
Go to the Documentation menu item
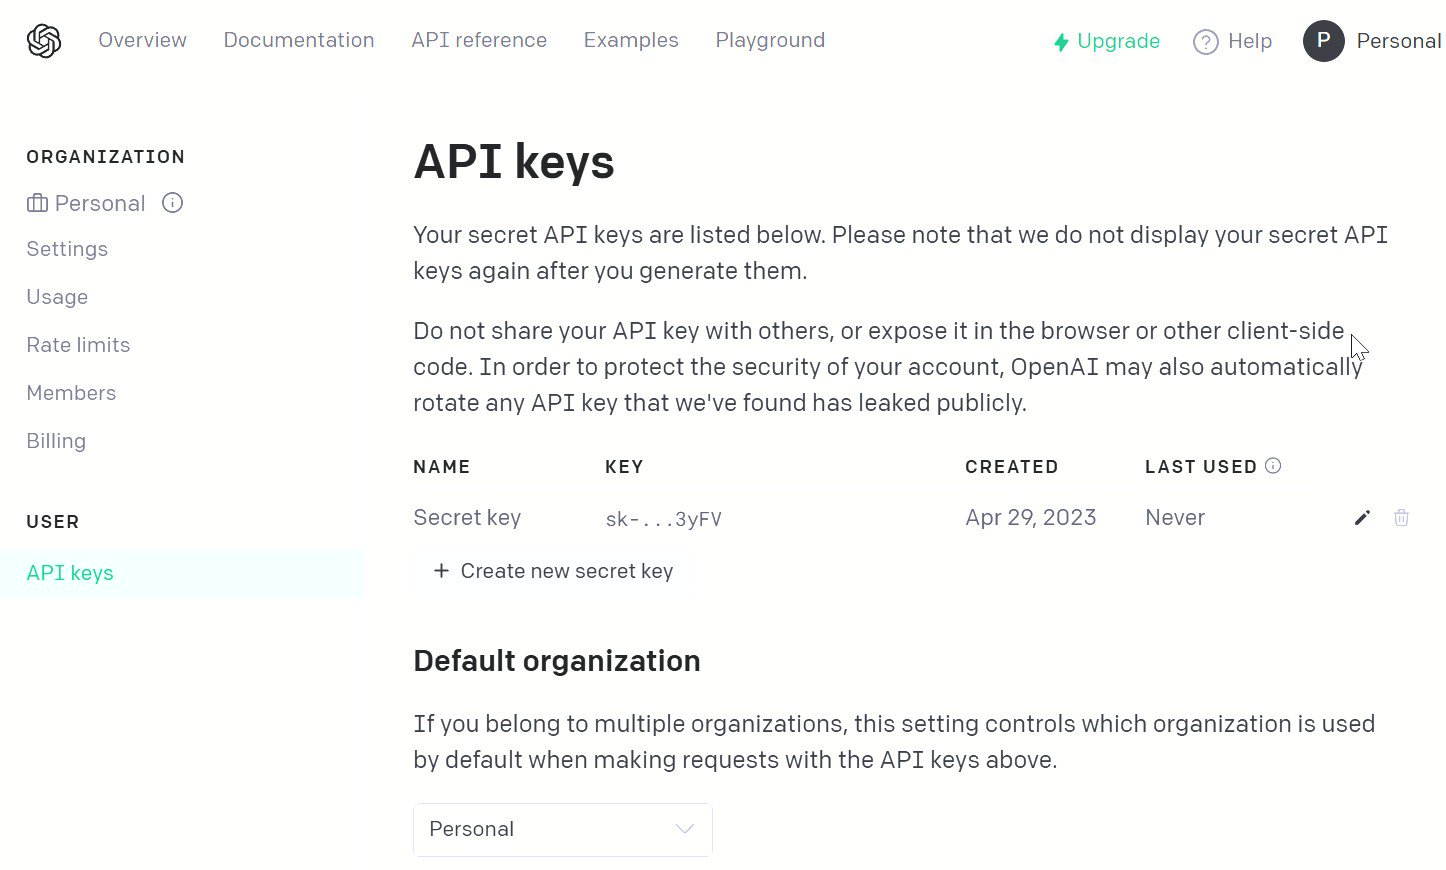pyautogui.click(x=299, y=40)
